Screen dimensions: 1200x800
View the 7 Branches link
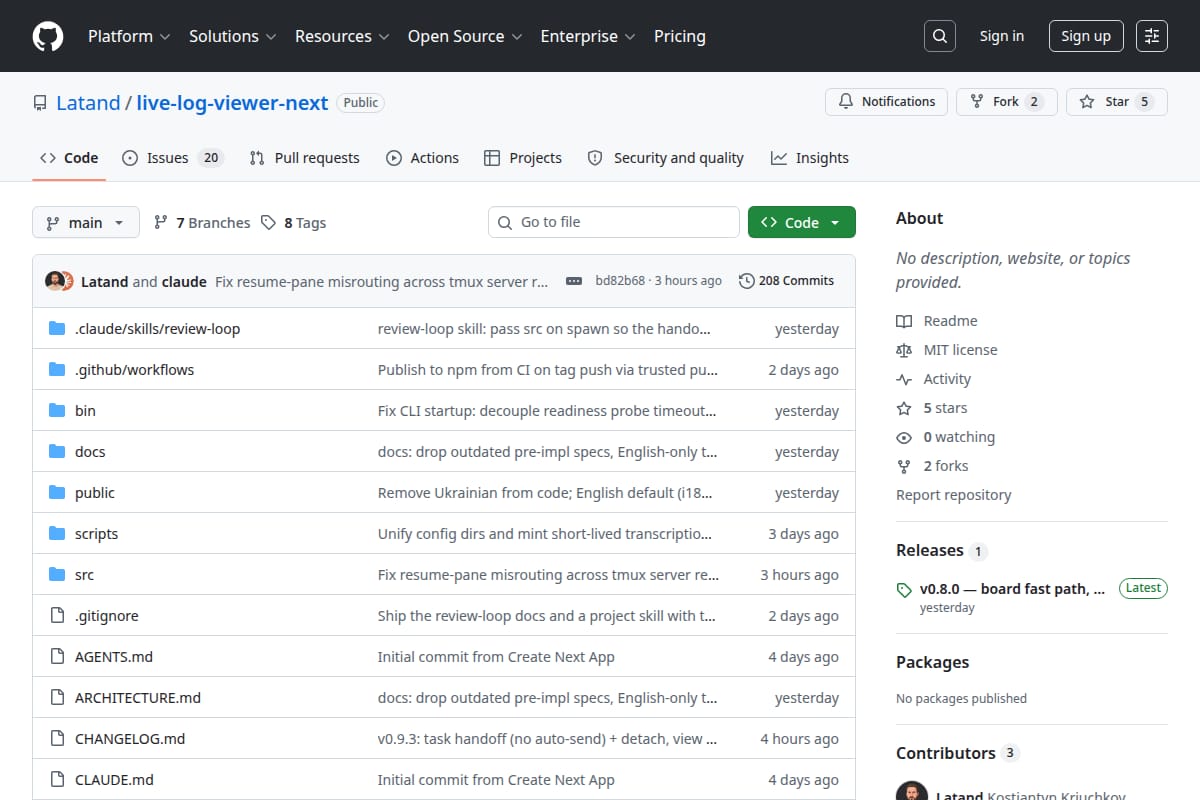pos(202,223)
